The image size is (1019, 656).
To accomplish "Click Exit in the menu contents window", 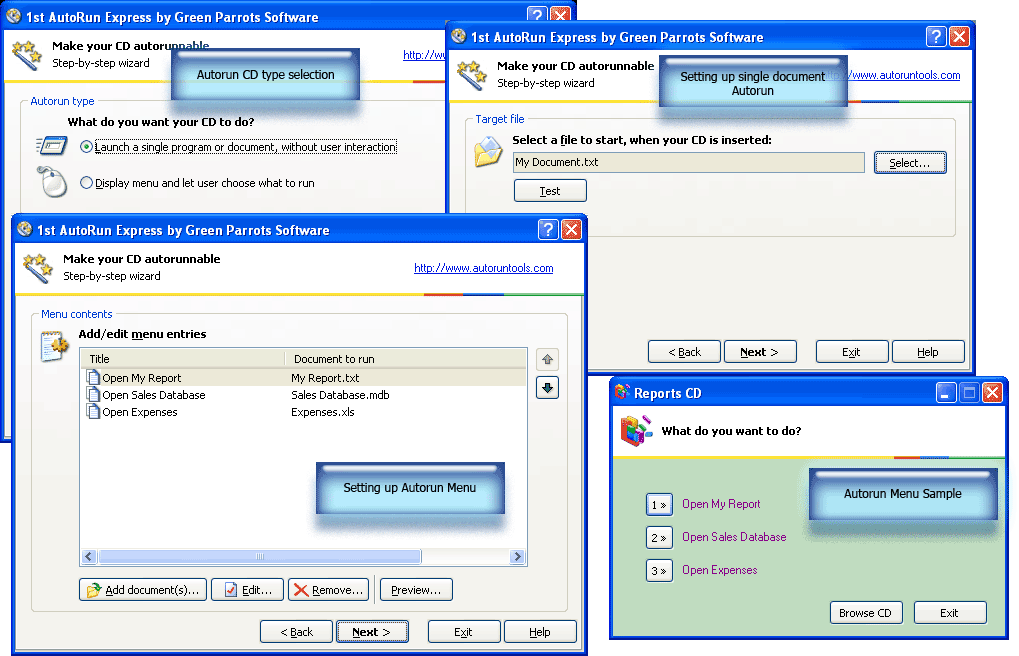I will pos(463,632).
